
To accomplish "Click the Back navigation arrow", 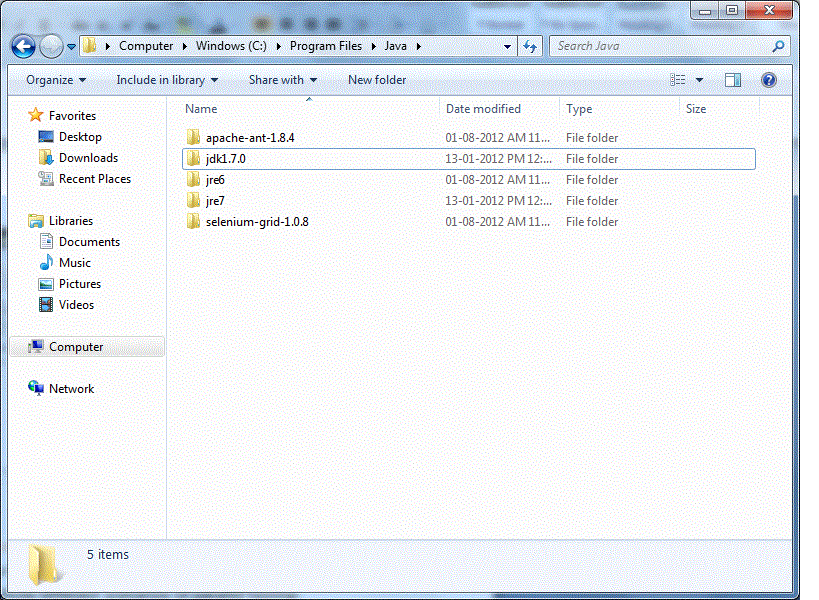I will pos(22,46).
